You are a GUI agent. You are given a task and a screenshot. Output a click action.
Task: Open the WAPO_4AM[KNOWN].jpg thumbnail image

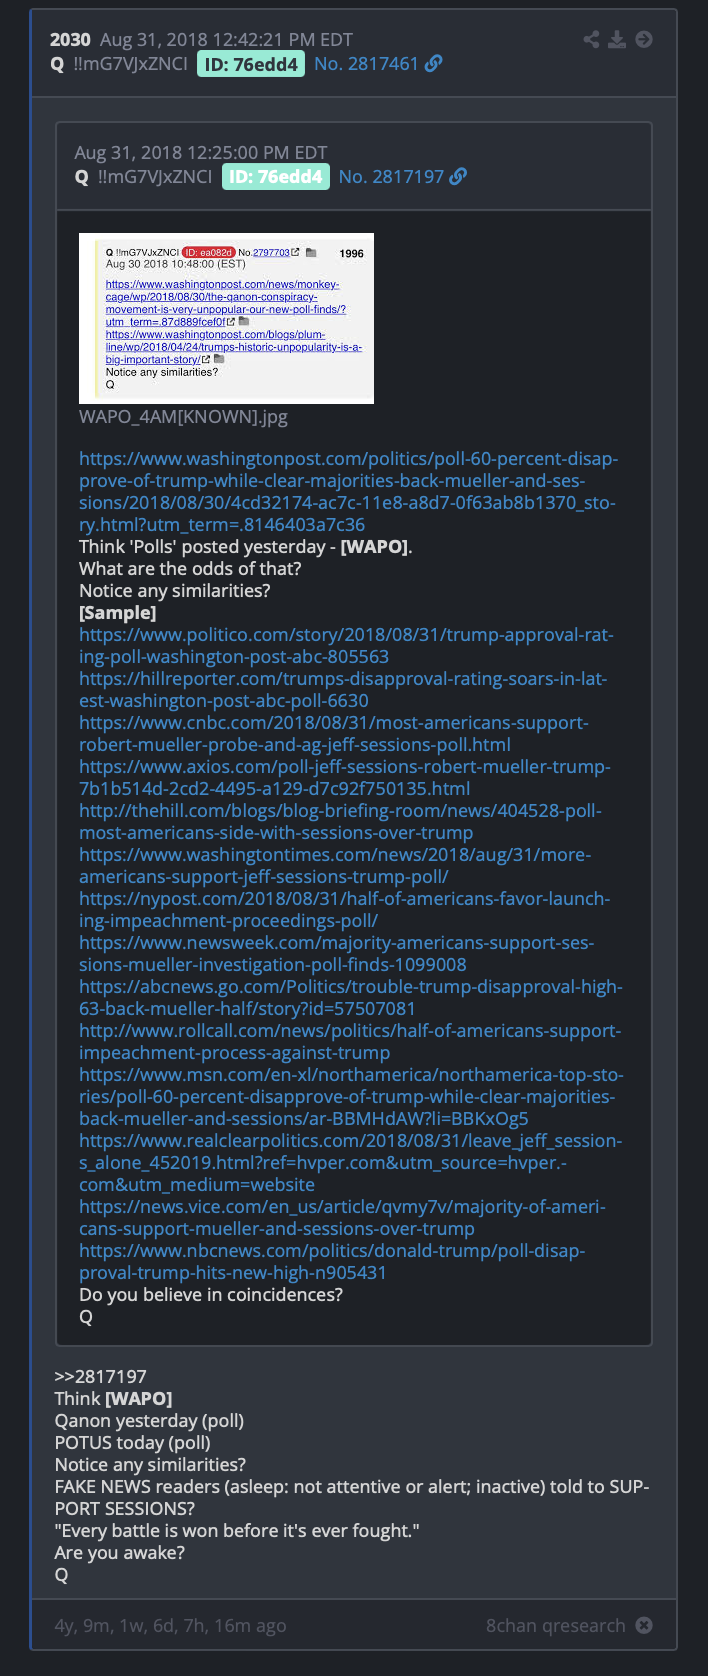tap(226, 318)
